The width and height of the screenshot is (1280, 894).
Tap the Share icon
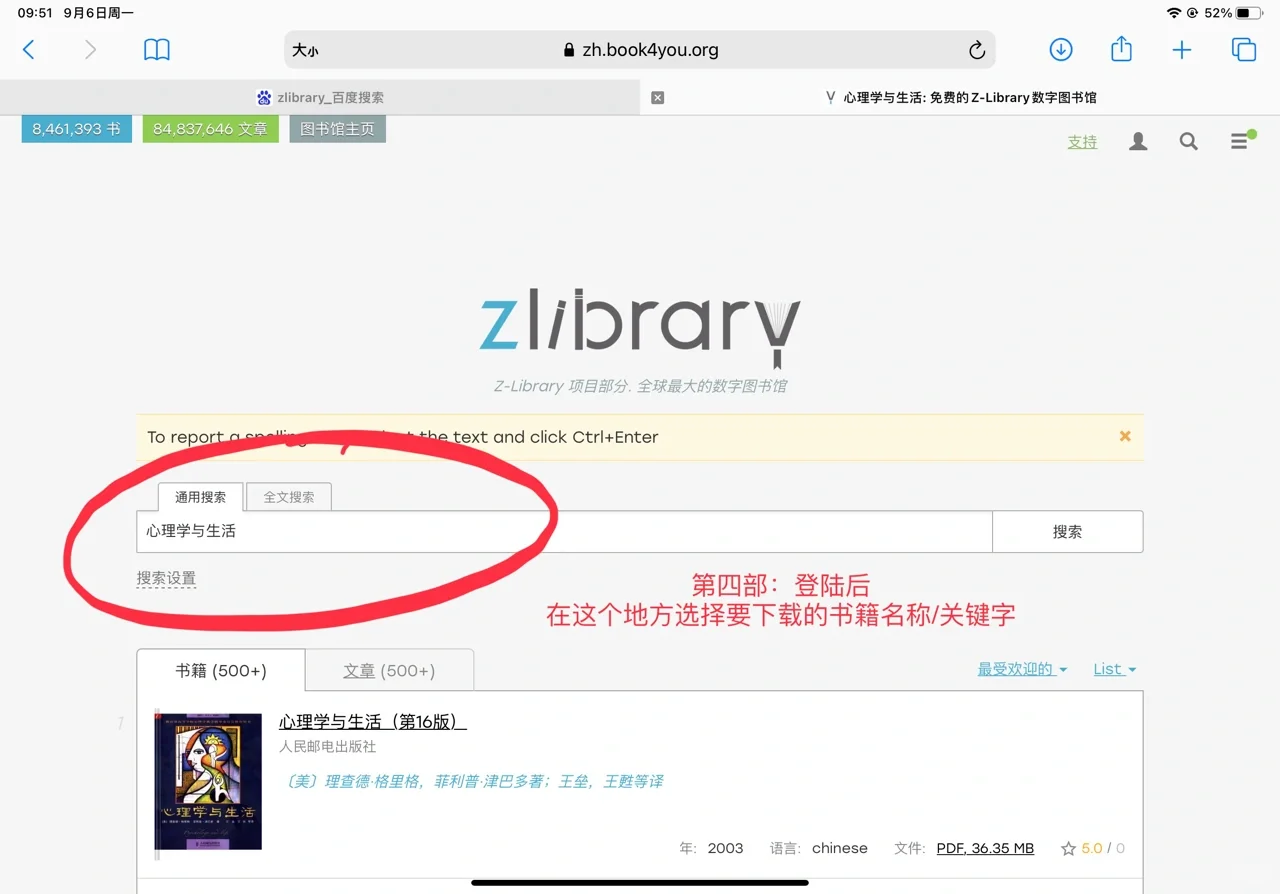1122,49
